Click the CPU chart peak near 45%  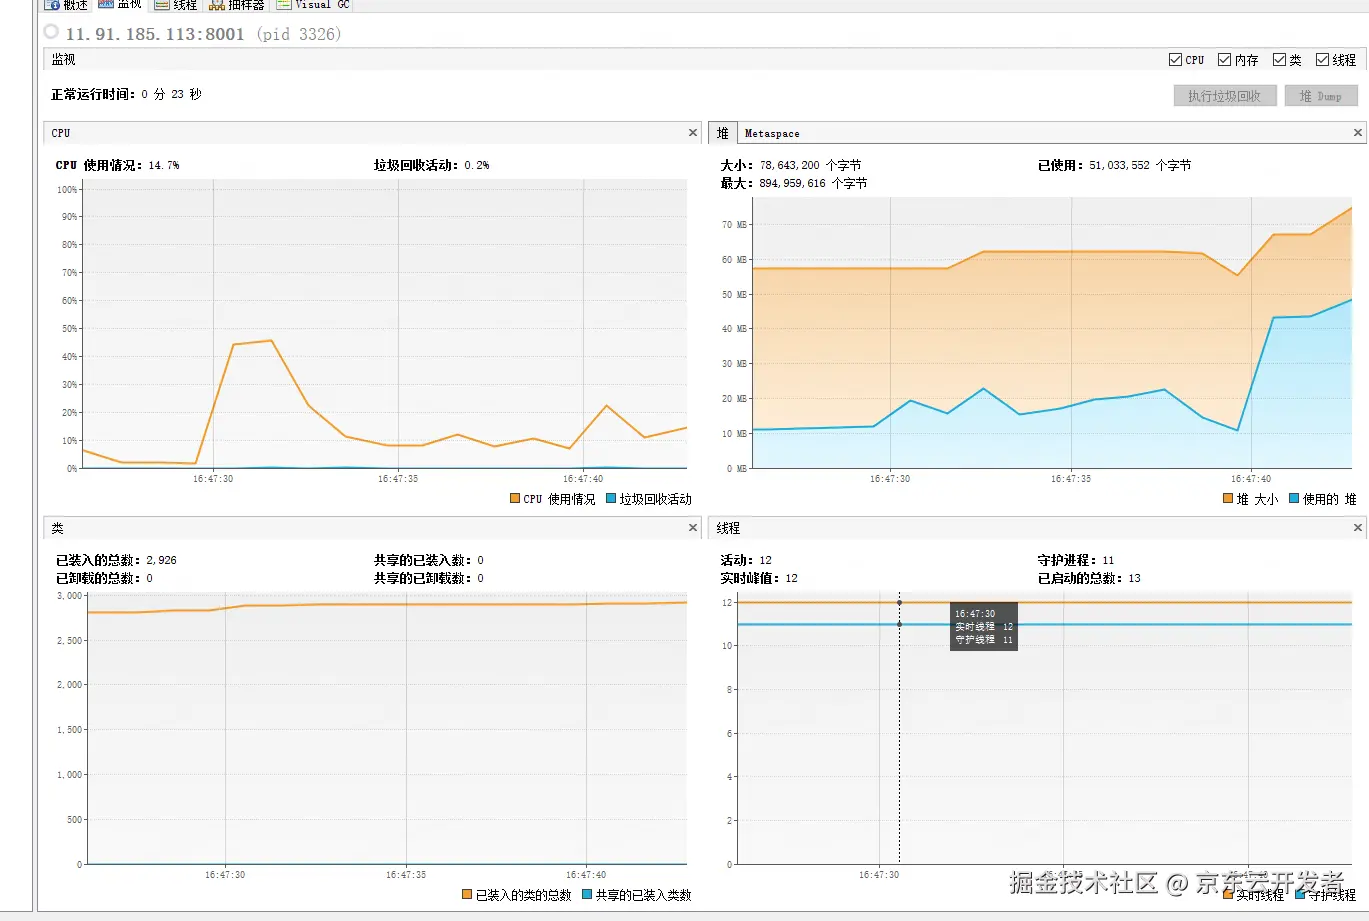(271, 341)
